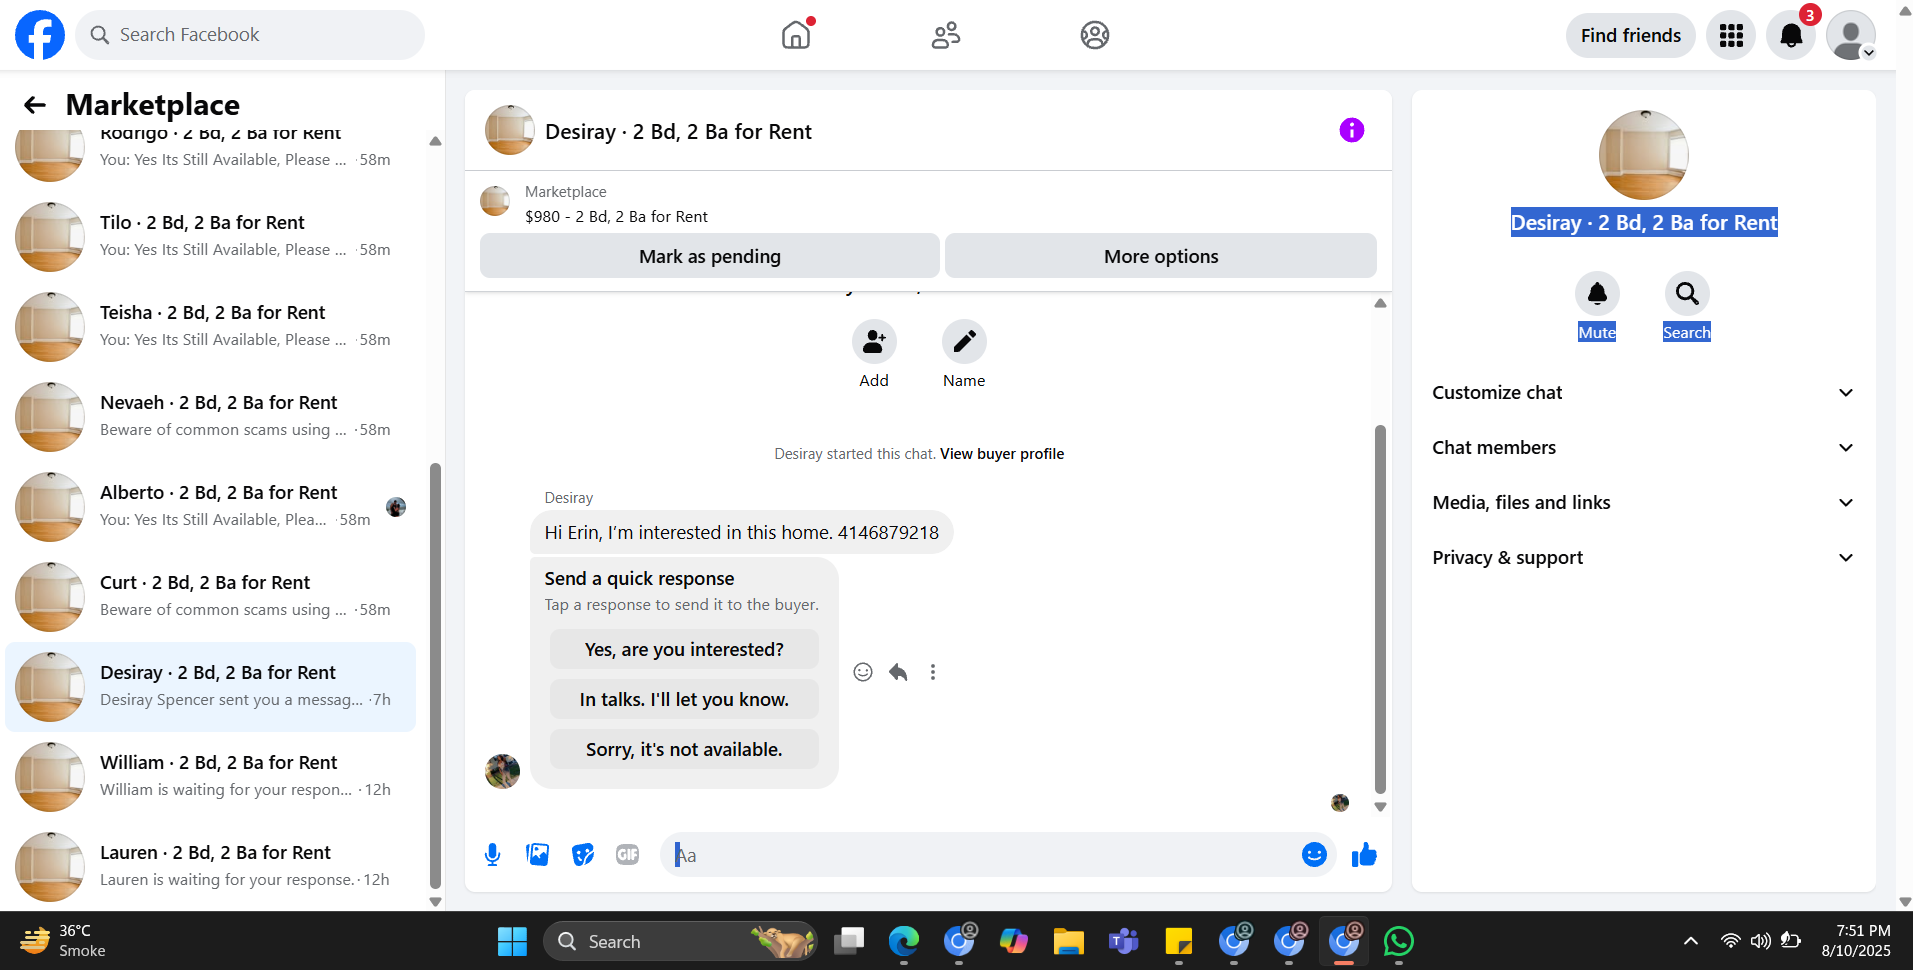This screenshot has height=970, width=1913.
Task: Open Microsoft Teams from the taskbar
Action: point(1124,941)
